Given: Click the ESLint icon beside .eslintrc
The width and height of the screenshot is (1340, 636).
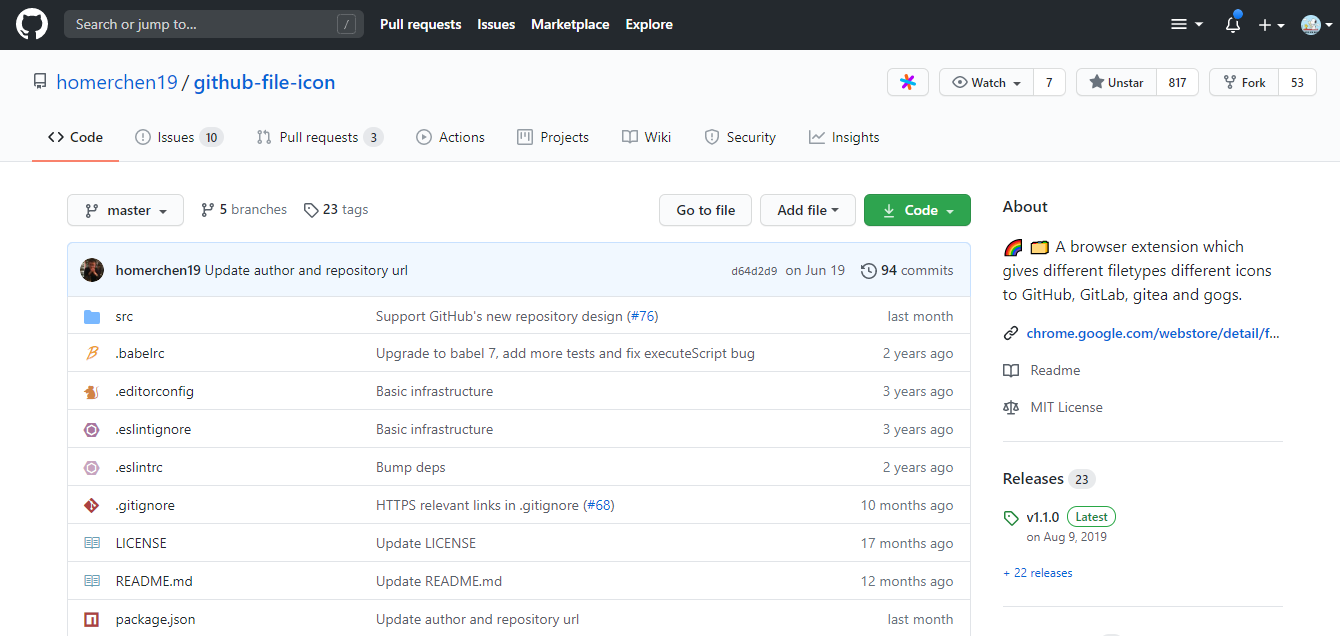Looking at the screenshot, I should tap(92, 468).
